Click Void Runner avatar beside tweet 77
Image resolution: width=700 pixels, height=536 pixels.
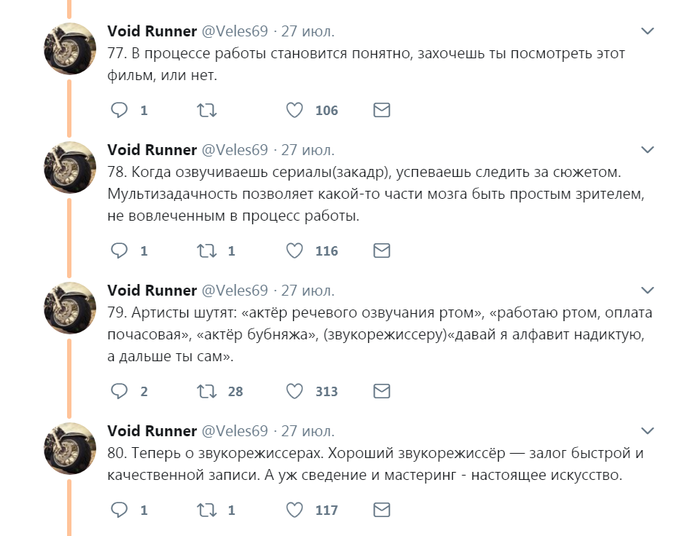(x=70, y=48)
